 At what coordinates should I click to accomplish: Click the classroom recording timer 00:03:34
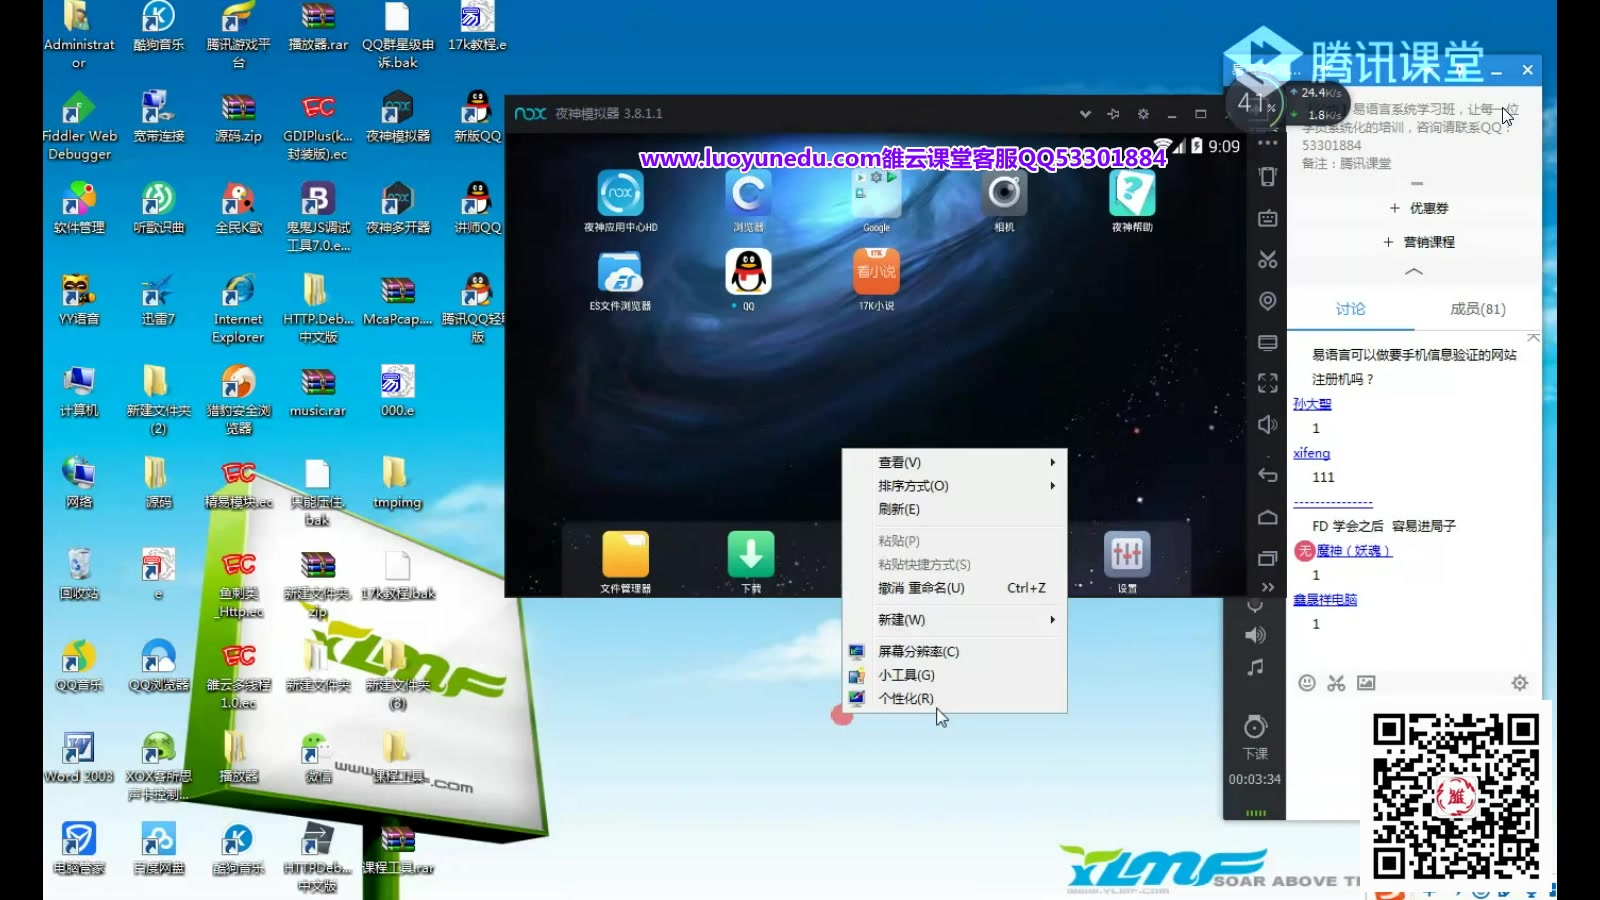click(x=1254, y=779)
